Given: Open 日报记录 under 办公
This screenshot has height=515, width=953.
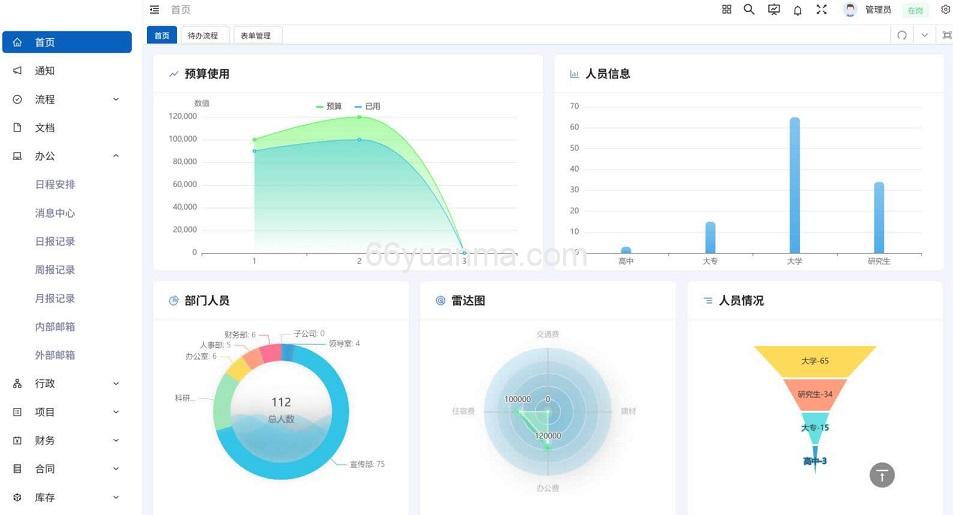Looking at the screenshot, I should [x=55, y=241].
